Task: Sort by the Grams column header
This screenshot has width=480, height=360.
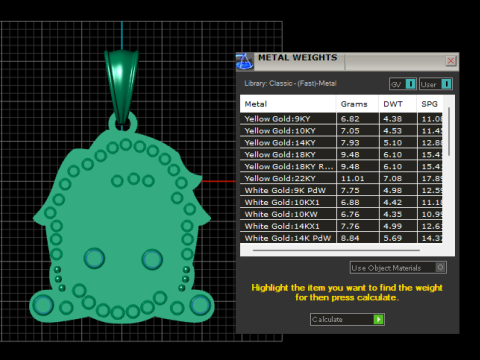Action: point(357,104)
